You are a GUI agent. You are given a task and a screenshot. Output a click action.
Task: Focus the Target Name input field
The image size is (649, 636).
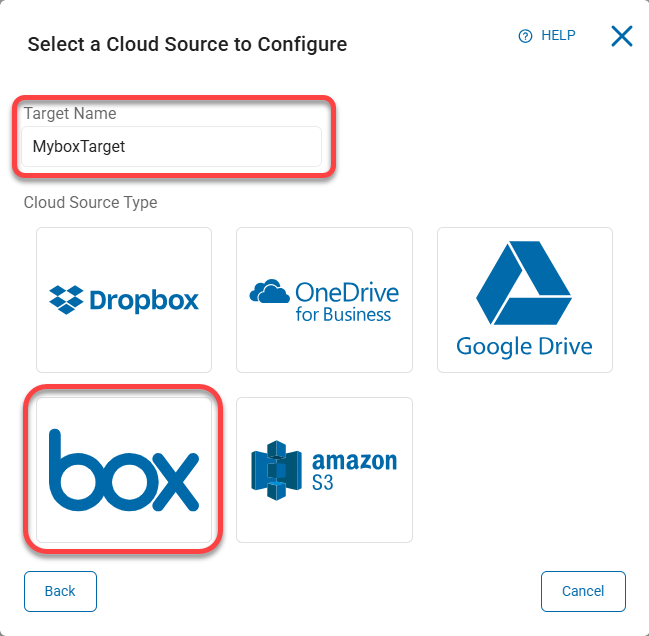172,146
